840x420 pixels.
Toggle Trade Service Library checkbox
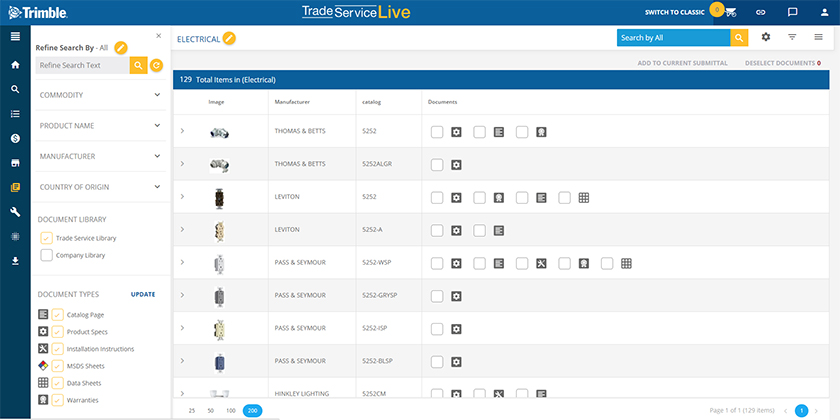pos(47,238)
